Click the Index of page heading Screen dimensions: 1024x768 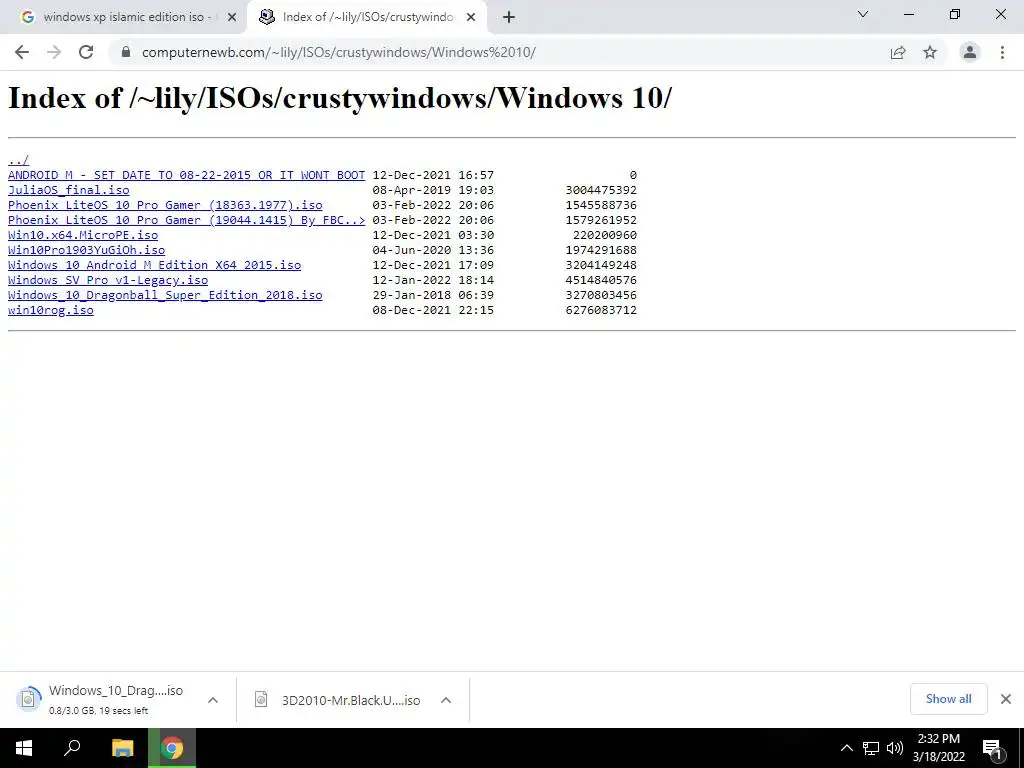coord(340,98)
